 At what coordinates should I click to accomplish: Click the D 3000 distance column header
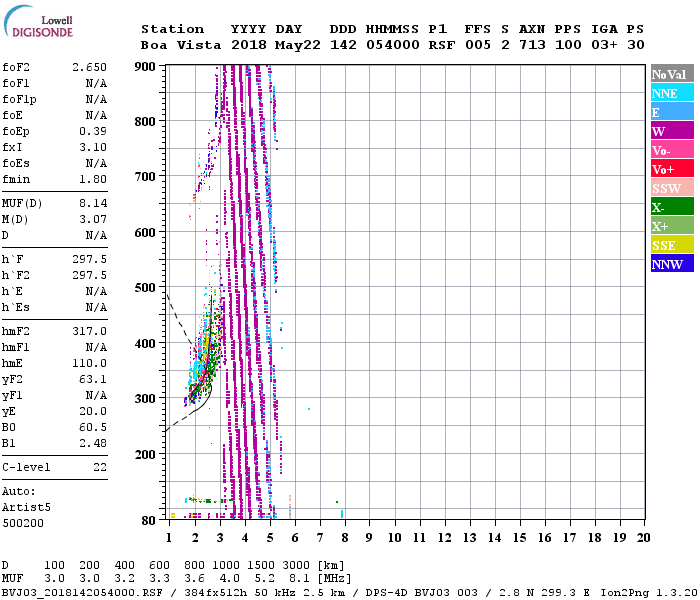pyautogui.click(x=296, y=565)
